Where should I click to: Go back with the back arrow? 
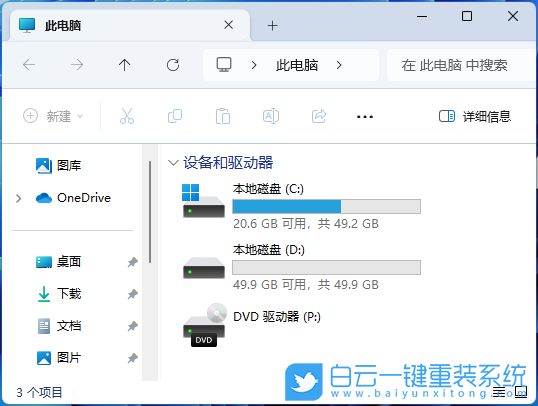pyautogui.click(x=29, y=65)
